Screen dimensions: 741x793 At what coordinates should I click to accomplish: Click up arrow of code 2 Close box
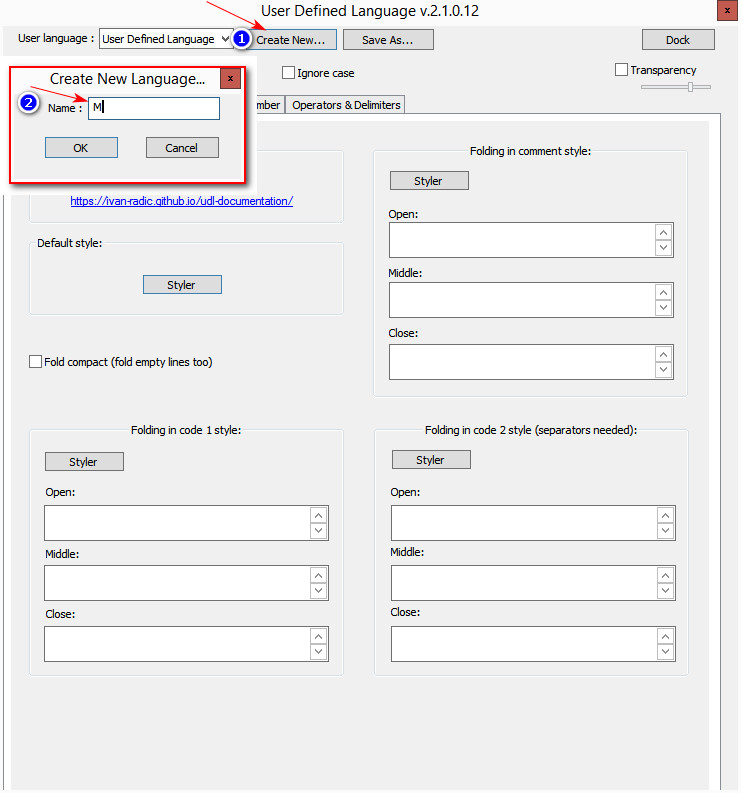(664, 635)
